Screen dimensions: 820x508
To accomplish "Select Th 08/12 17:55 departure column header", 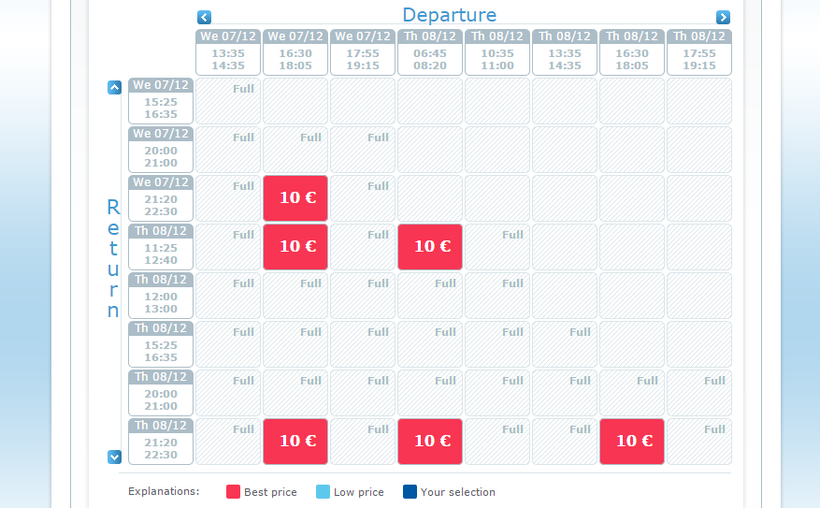I will click(699, 52).
